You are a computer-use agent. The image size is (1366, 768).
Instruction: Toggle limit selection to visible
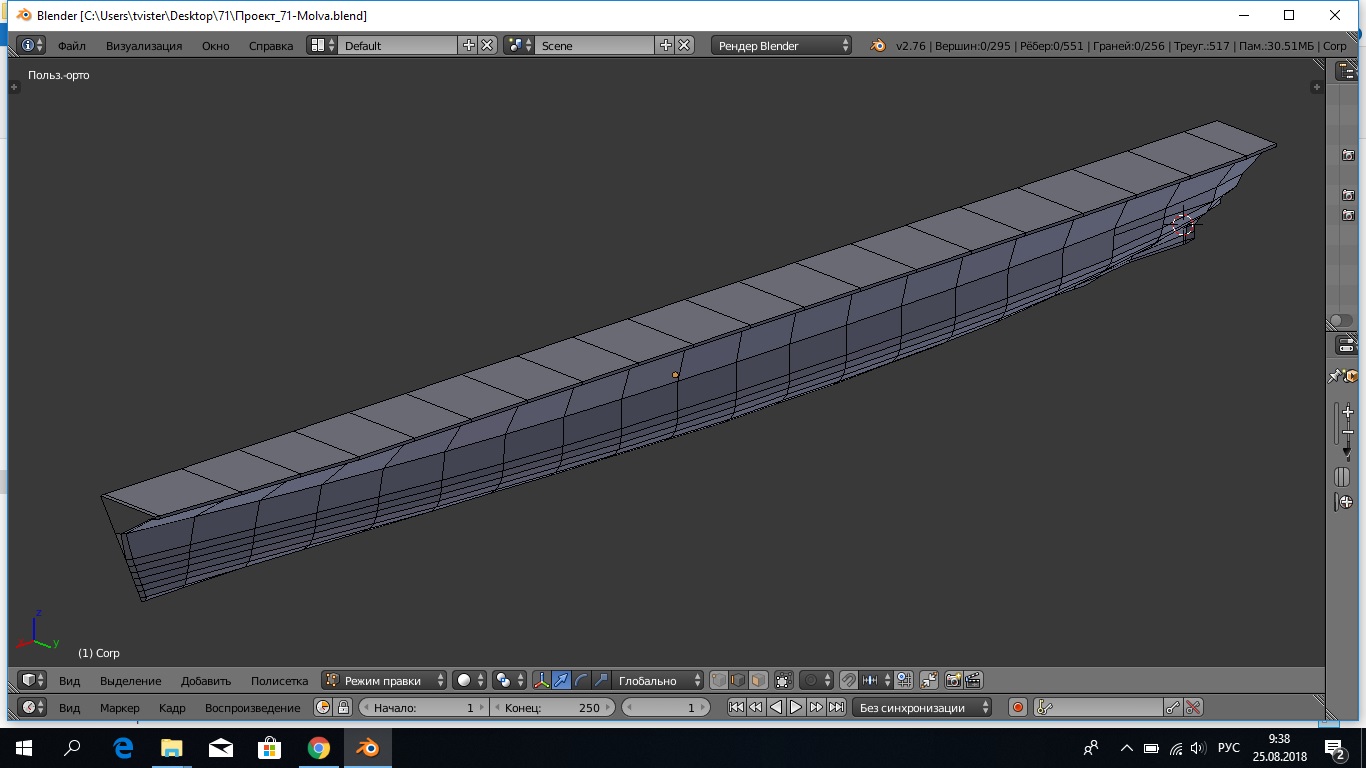click(784, 681)
